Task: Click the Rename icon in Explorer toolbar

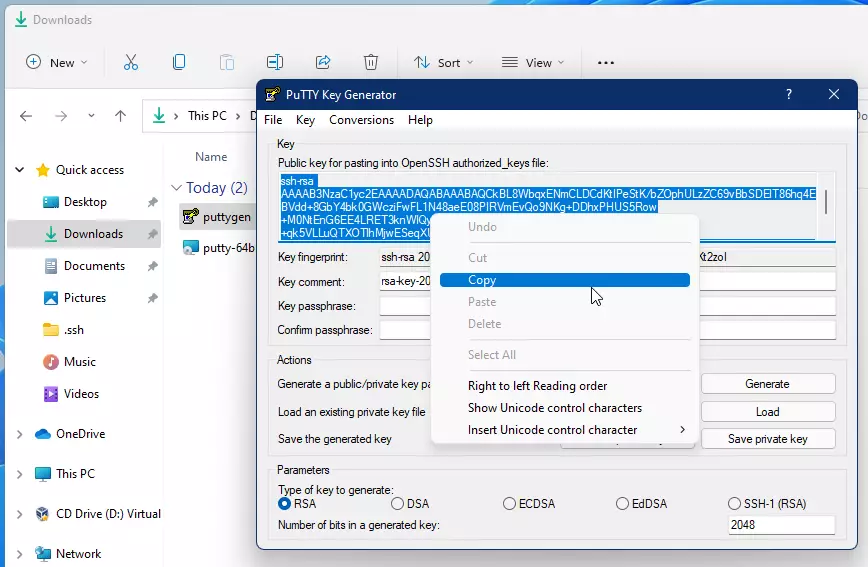Action: pyautogui.click(x=275, y=62)
